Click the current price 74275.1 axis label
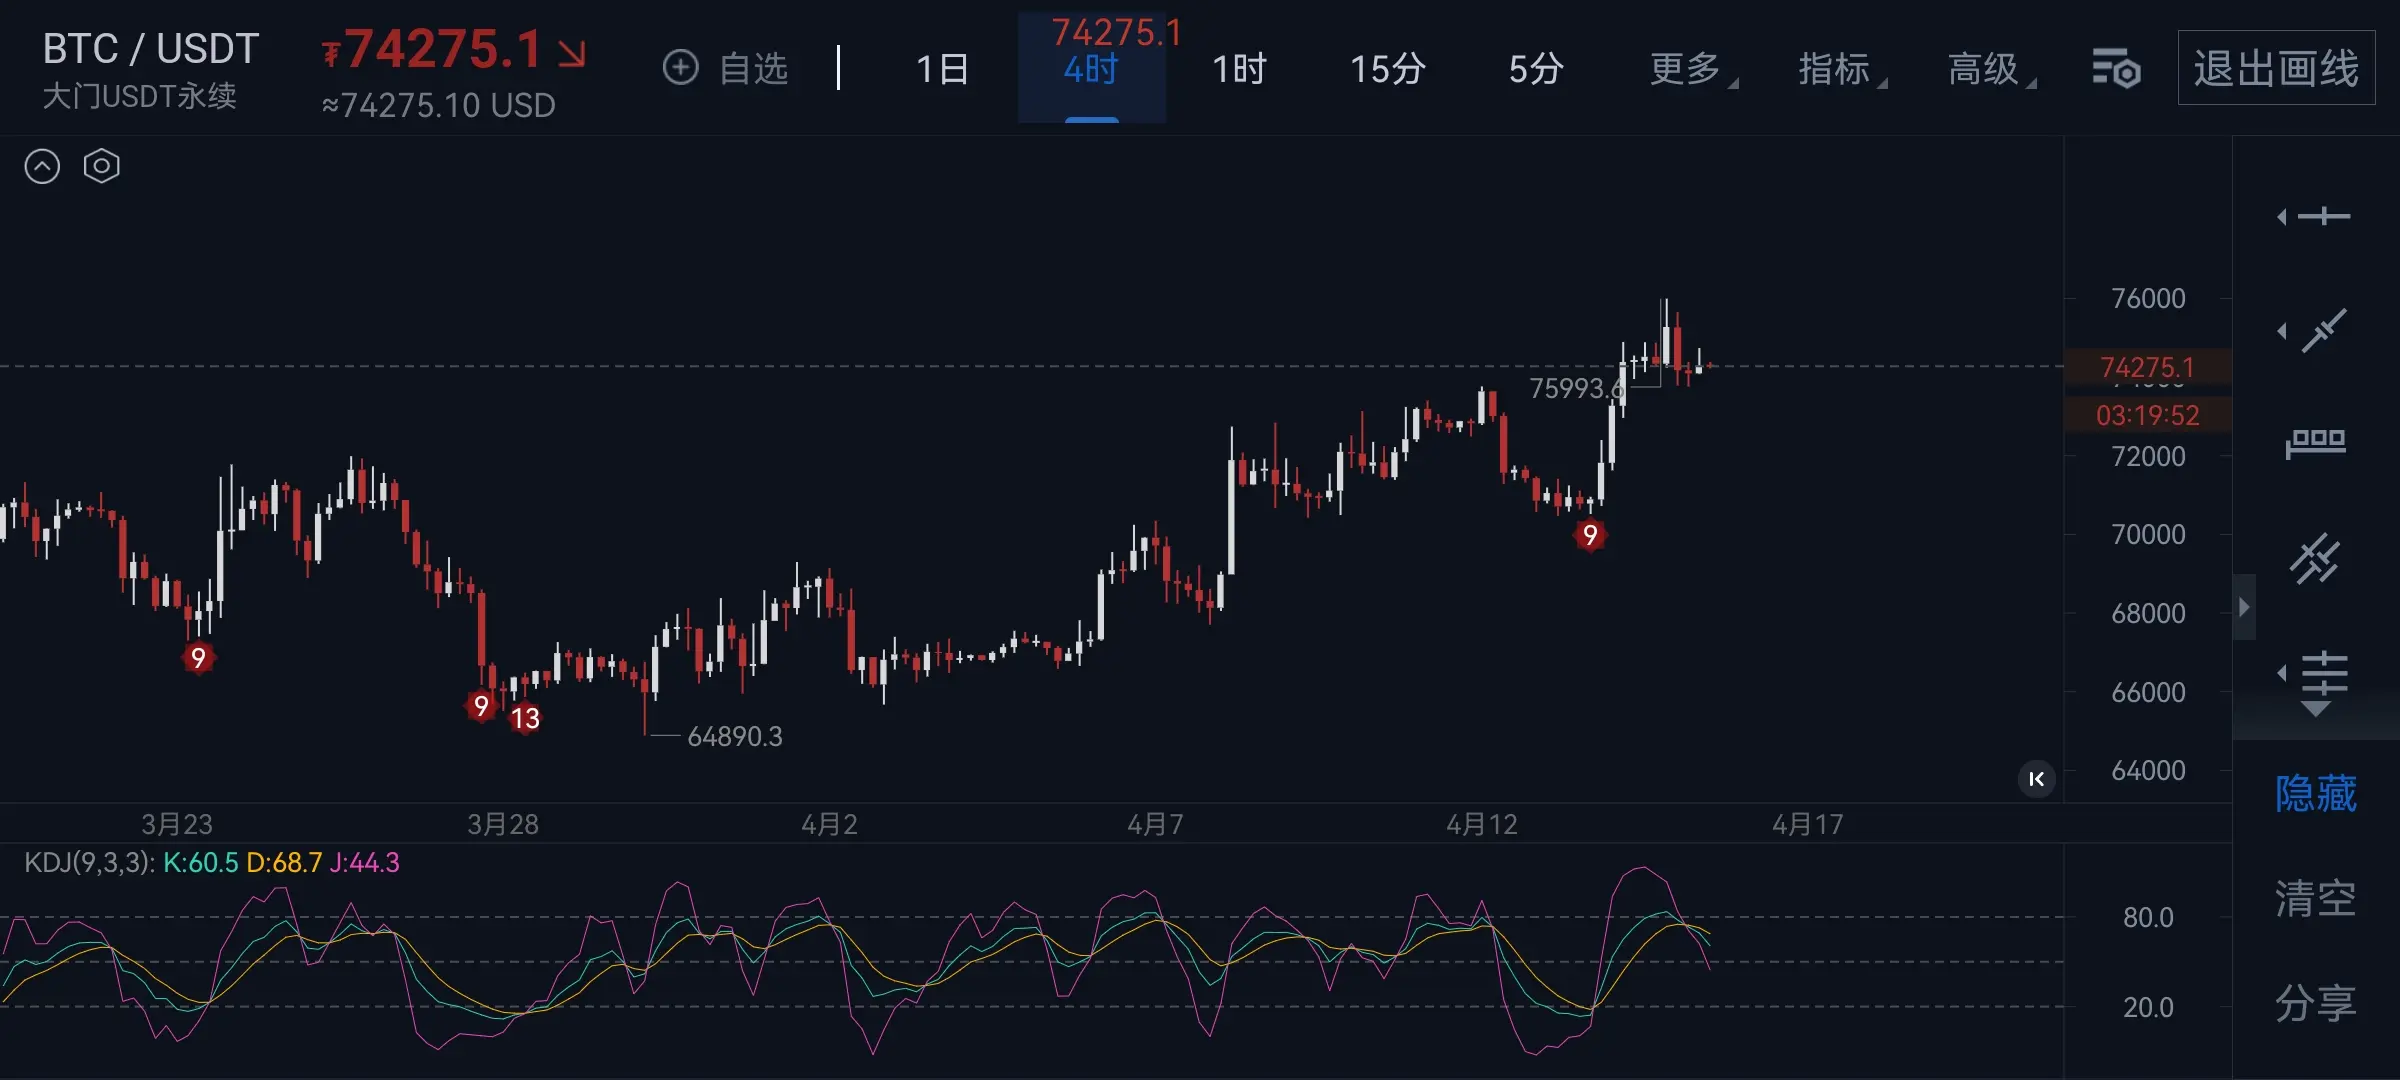 [x=2147, y=367]
